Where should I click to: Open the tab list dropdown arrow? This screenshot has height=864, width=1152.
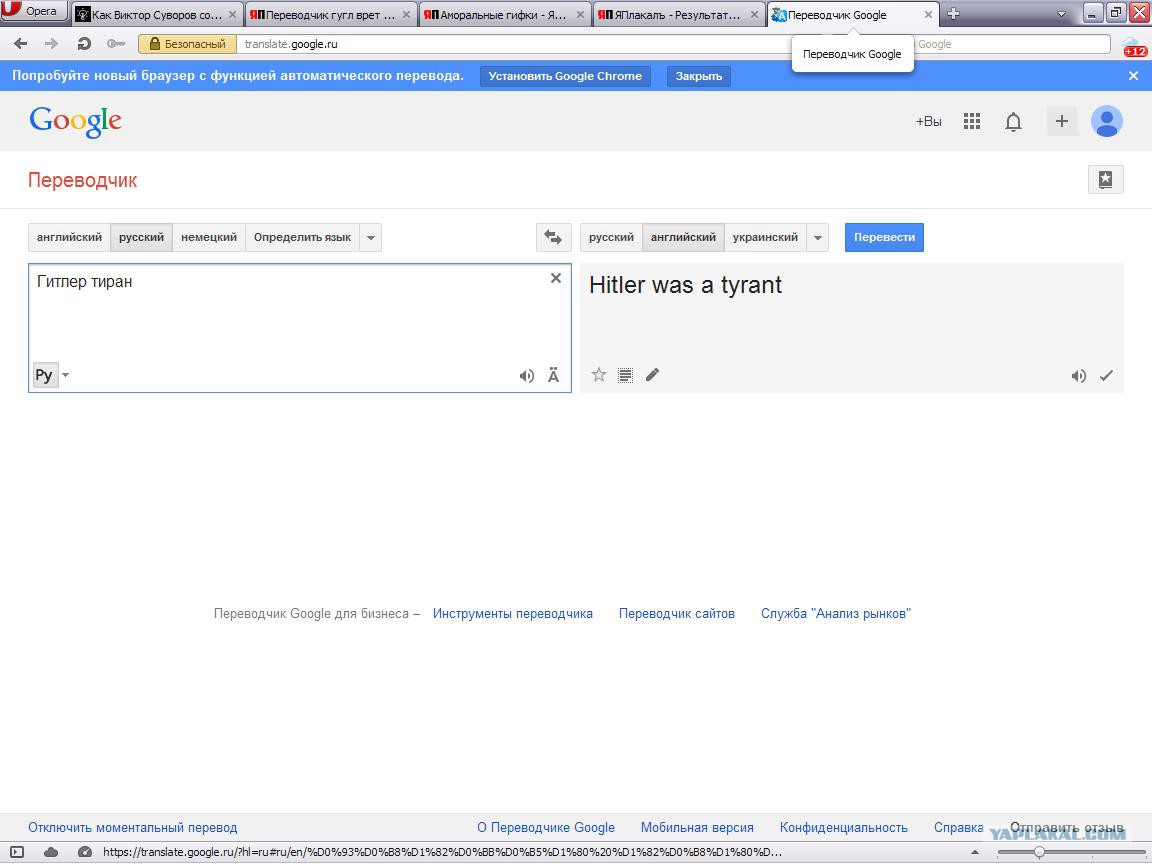pos(1061,14)
